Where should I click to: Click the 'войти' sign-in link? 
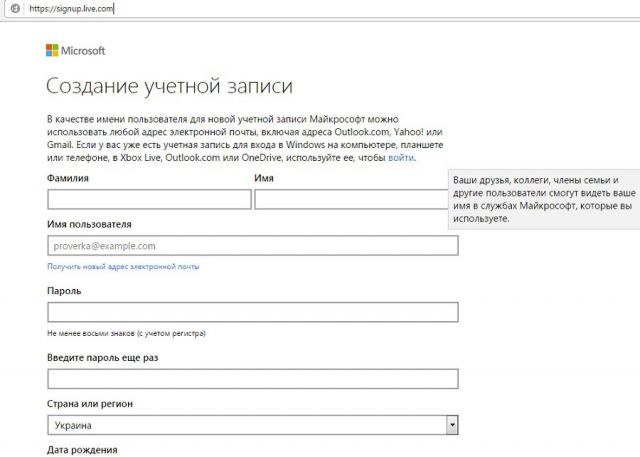click(401, 158)
